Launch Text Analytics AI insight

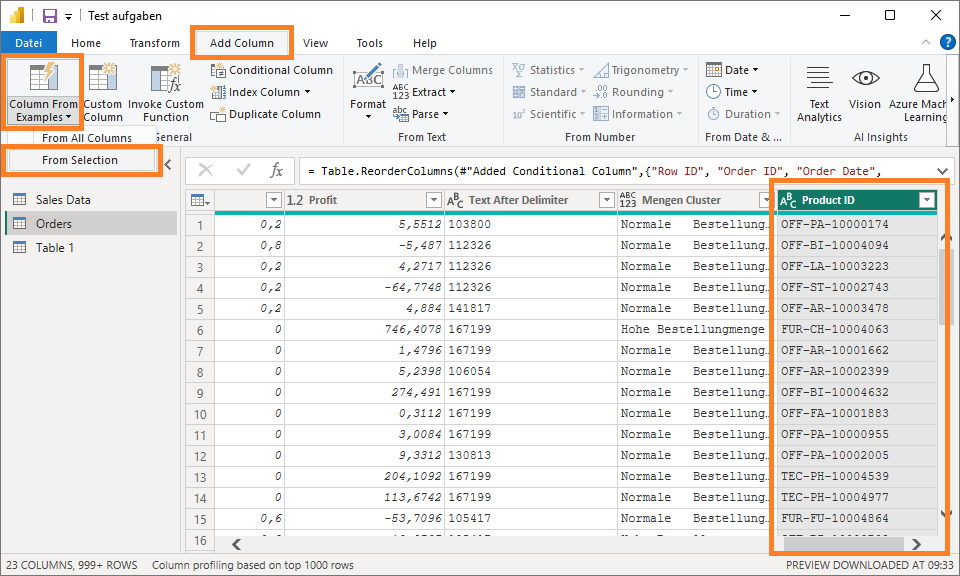[819, 93]
